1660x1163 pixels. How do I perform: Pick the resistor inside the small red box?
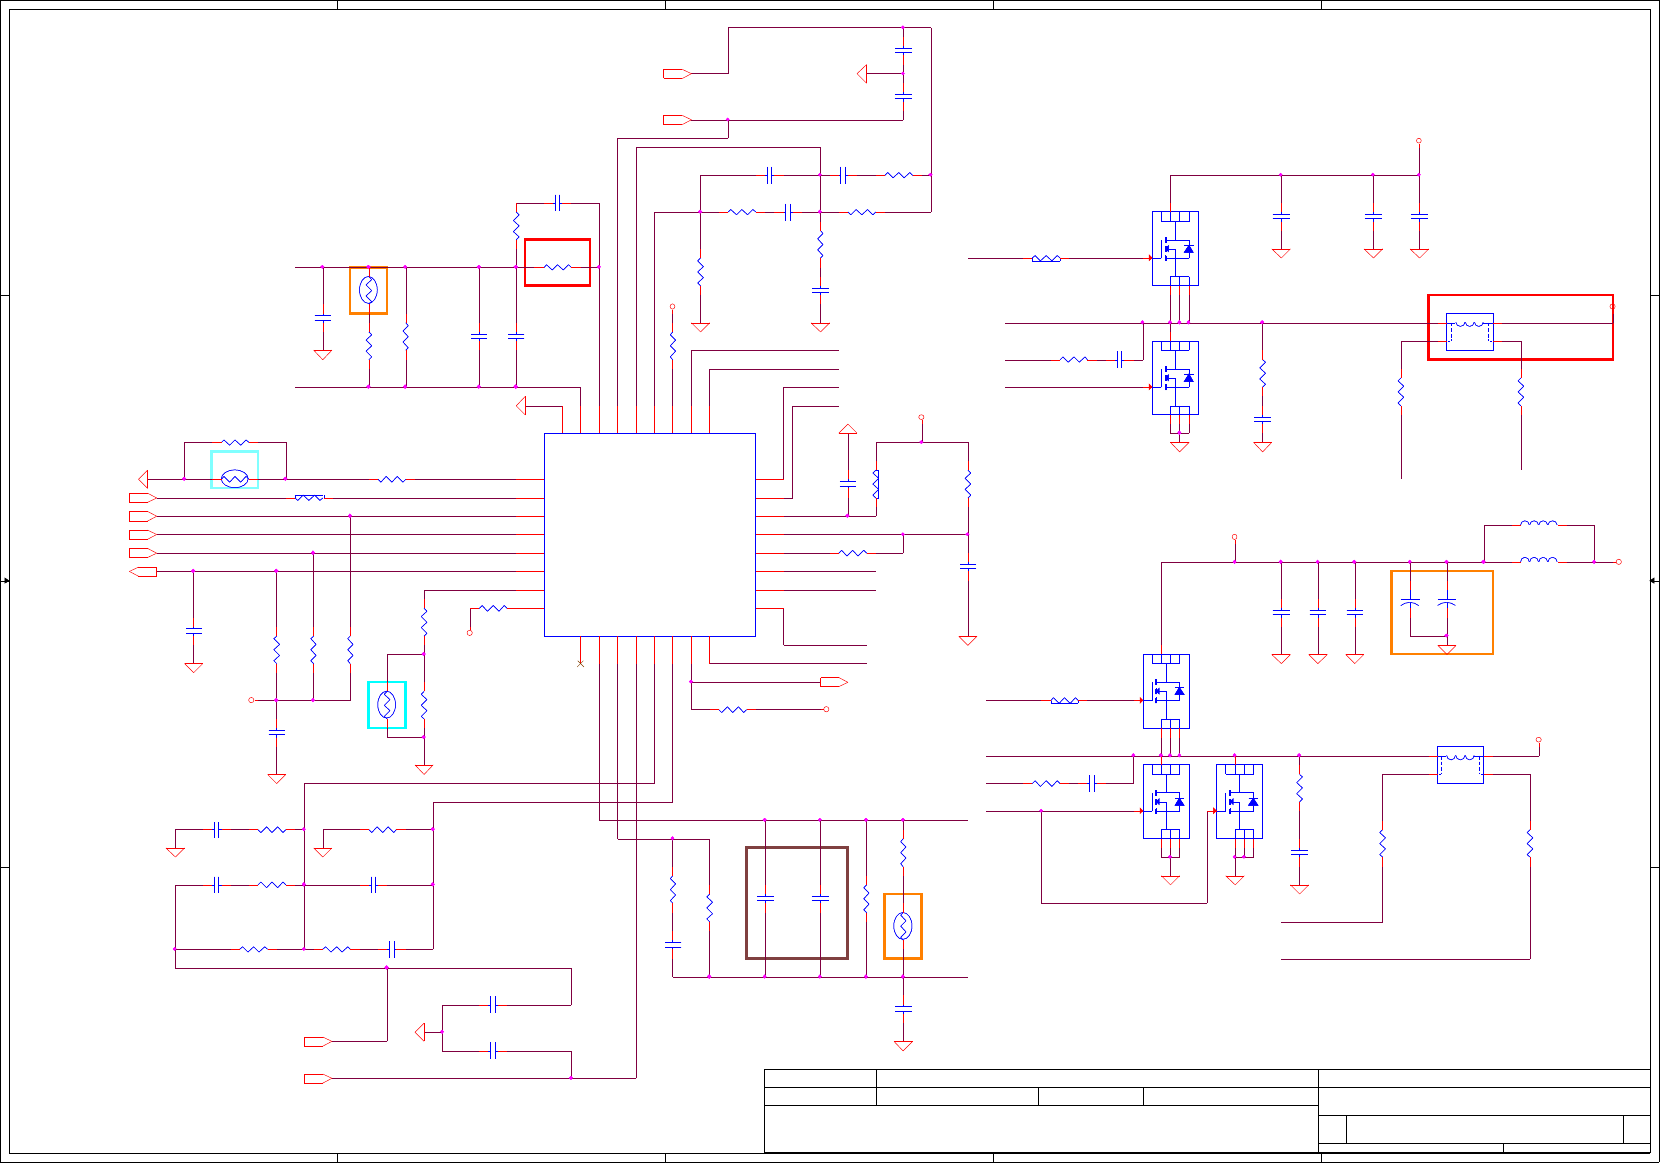[x=557, y=267]
